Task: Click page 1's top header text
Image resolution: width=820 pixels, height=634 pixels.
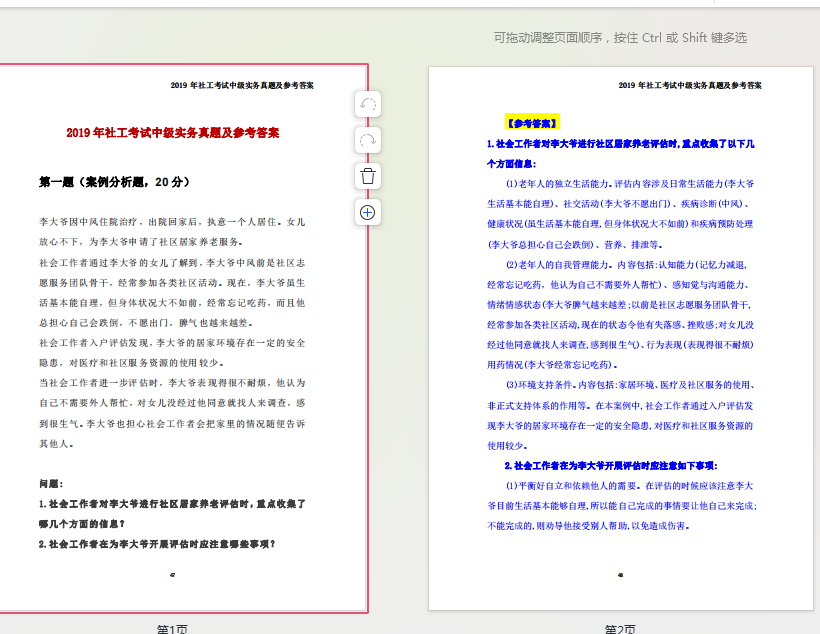Action: click(242, 85)
